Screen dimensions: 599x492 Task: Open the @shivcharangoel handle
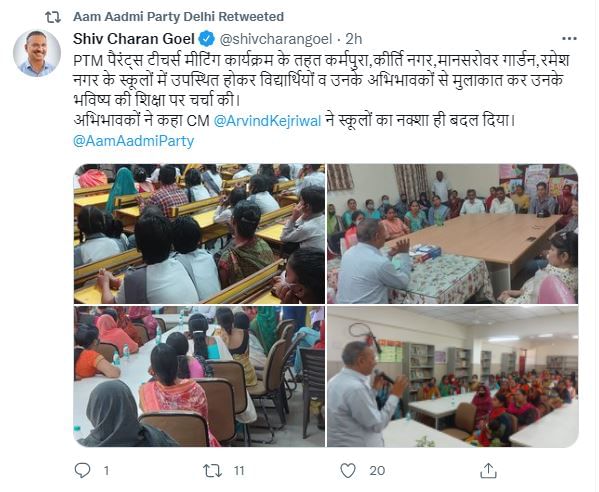pos(275,39)
